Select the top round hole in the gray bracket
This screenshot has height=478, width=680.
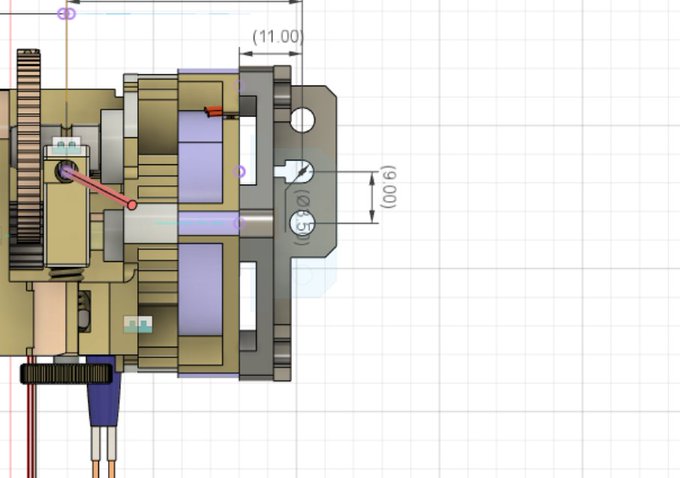click(x=302, y=120)
